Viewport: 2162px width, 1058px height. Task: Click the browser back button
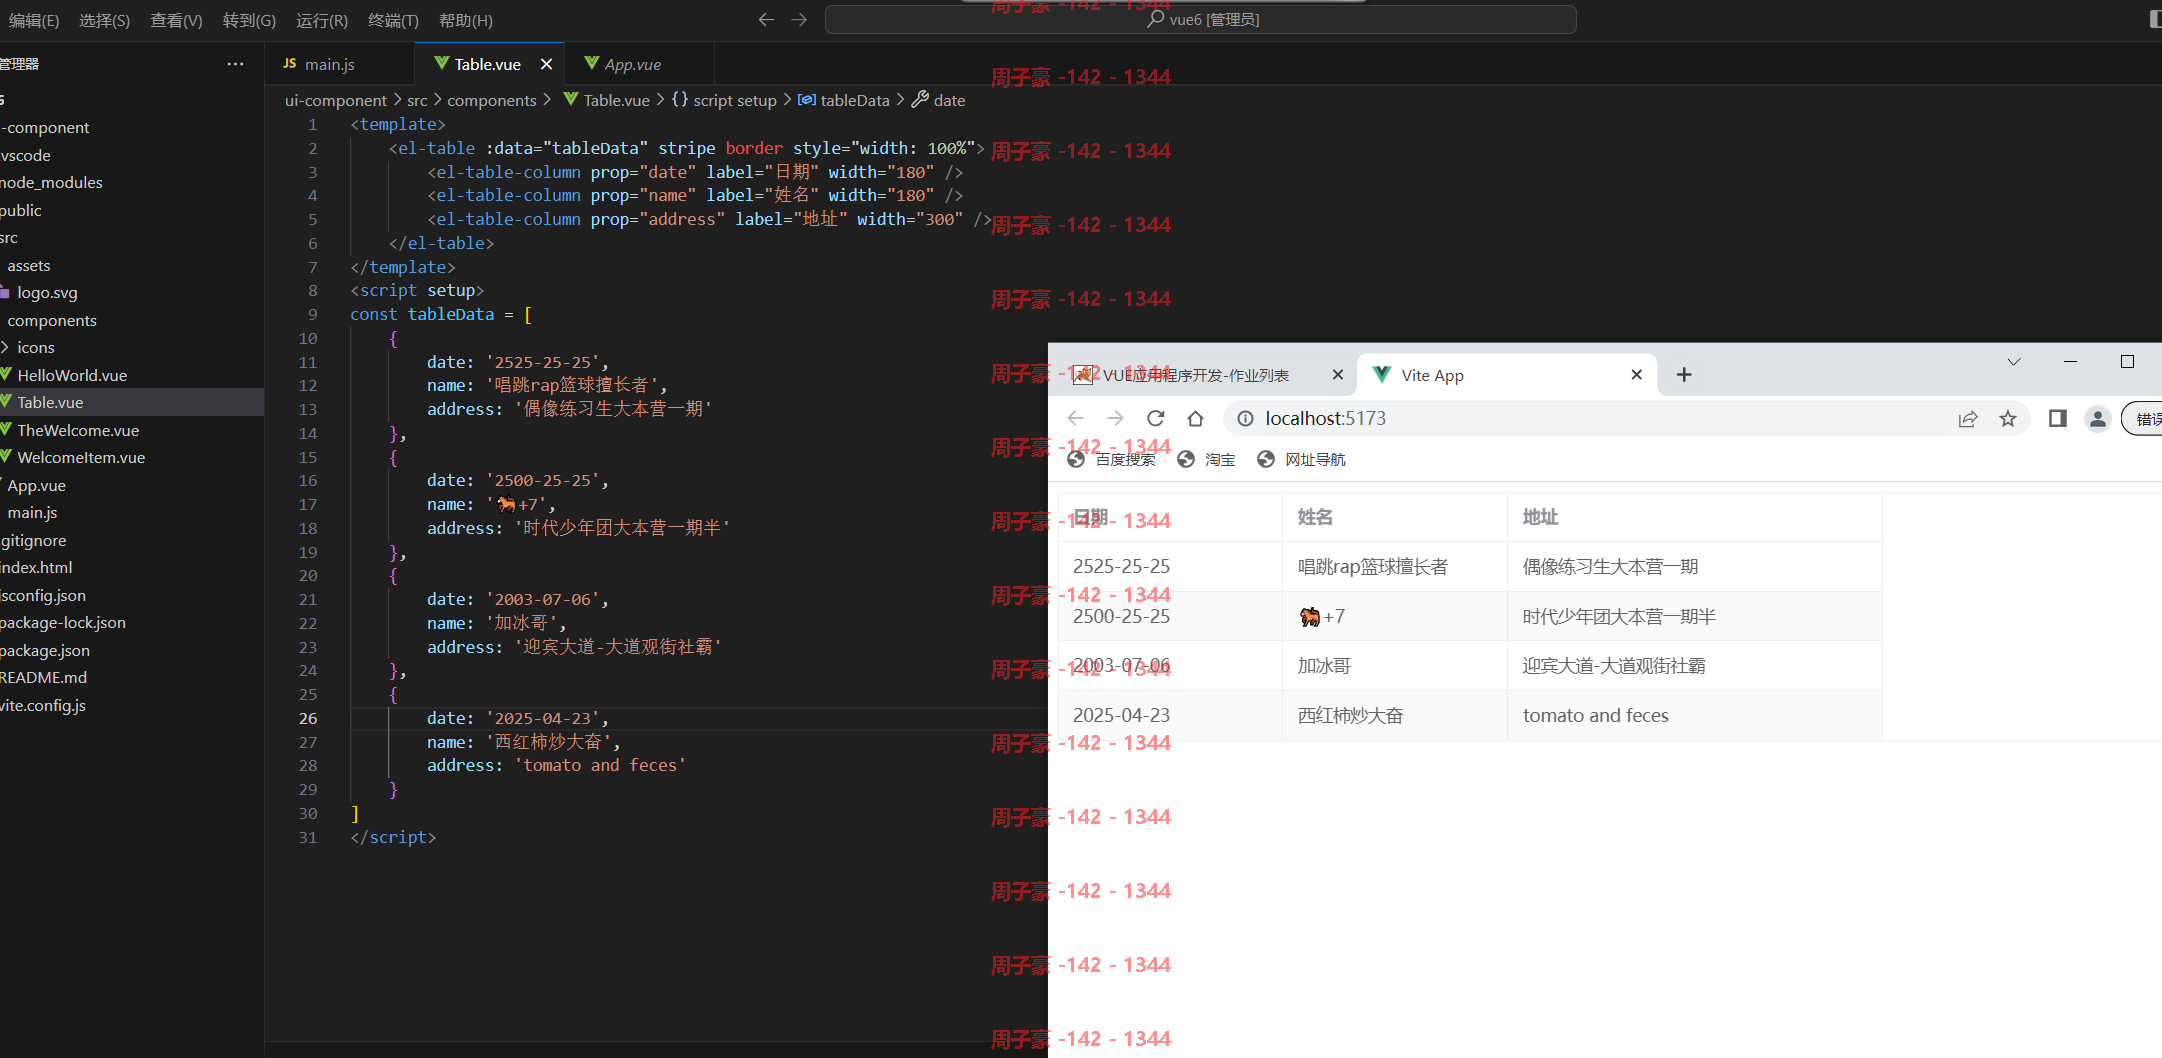[1075, 419]
